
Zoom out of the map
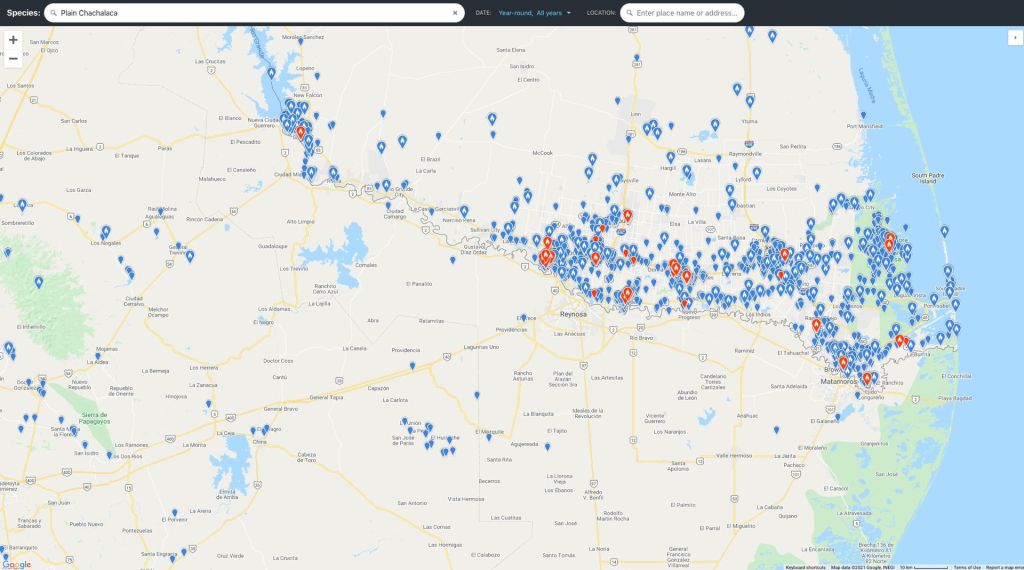[x=13, y=59]
